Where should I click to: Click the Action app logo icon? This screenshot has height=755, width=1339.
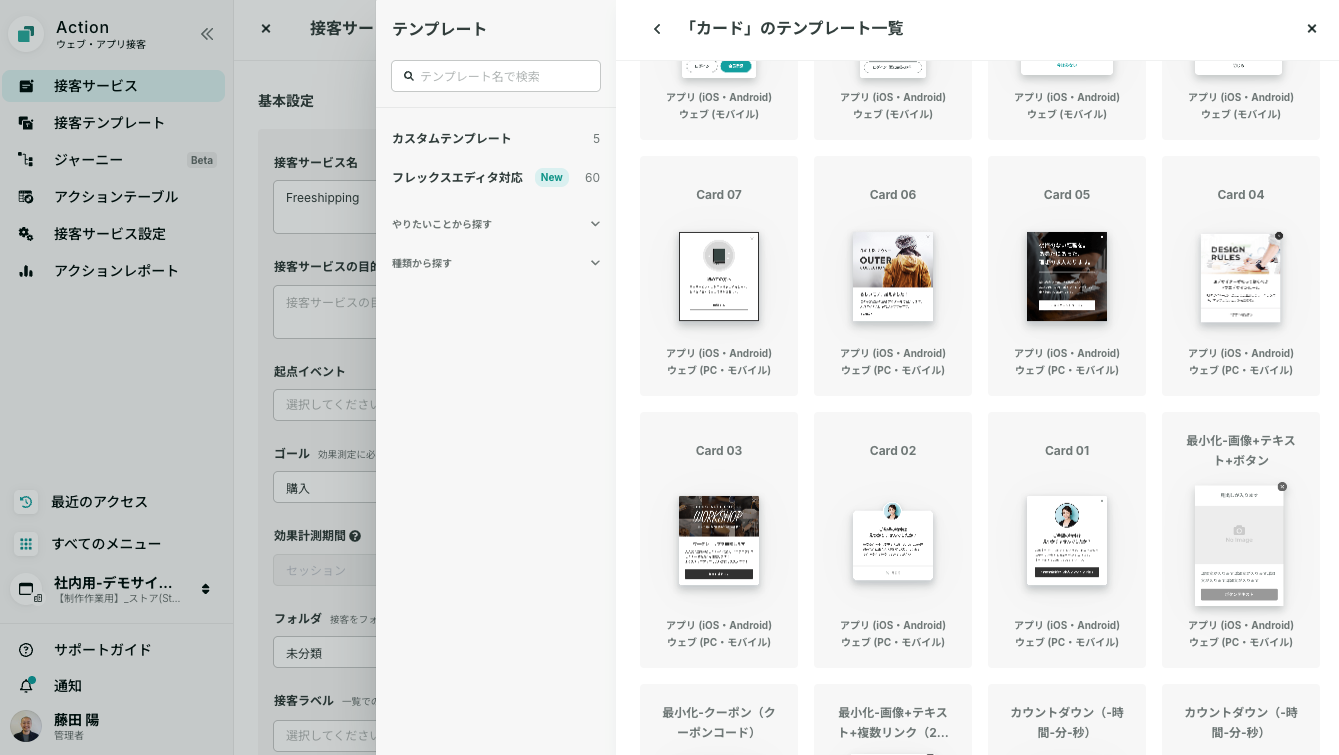click(x=26, y=34)
